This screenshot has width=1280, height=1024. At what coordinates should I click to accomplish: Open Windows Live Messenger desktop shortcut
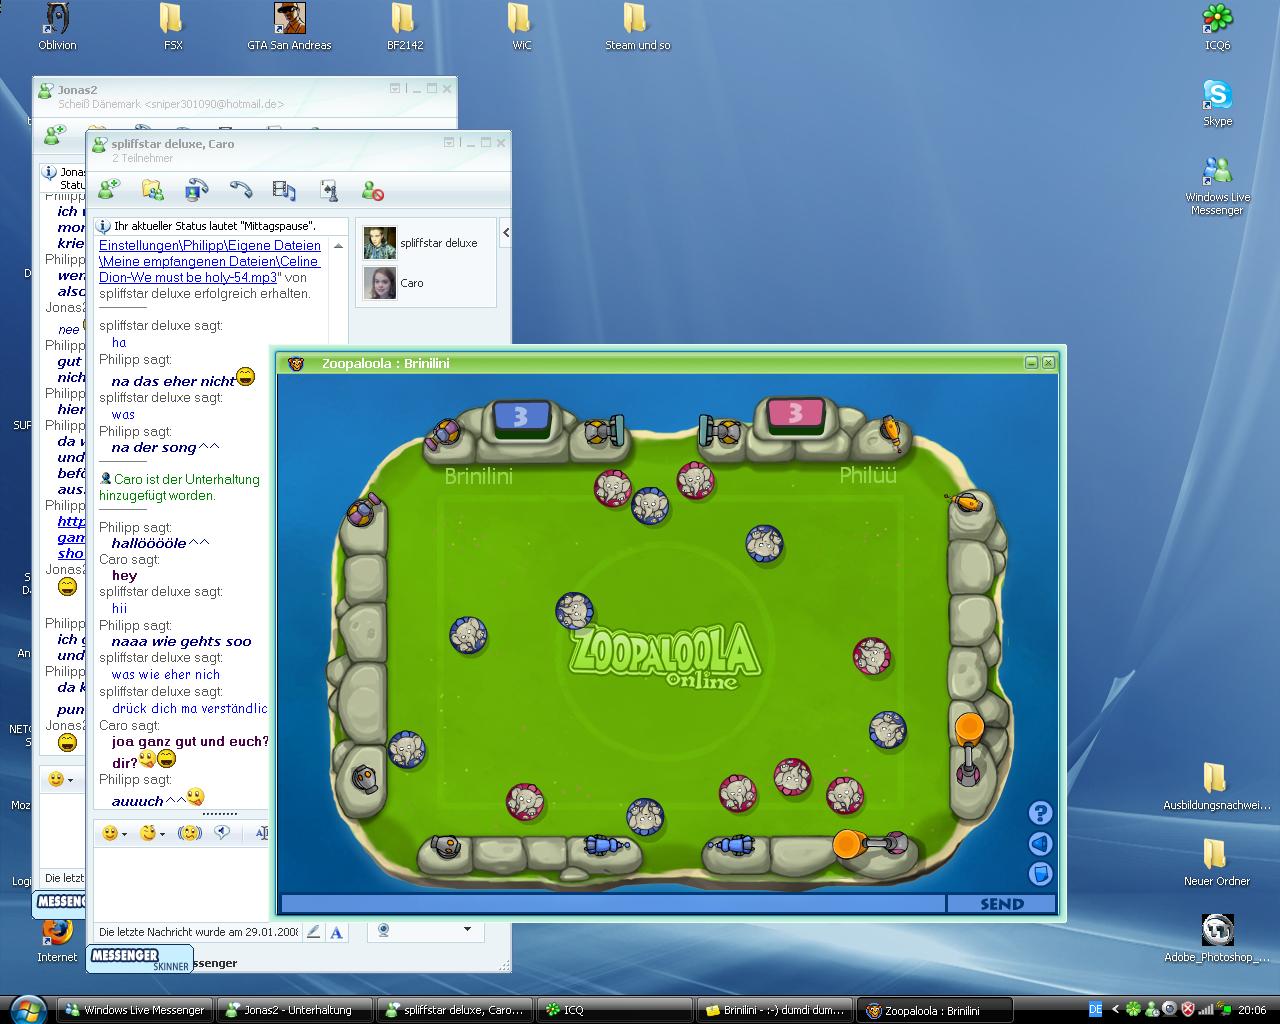1217,185
